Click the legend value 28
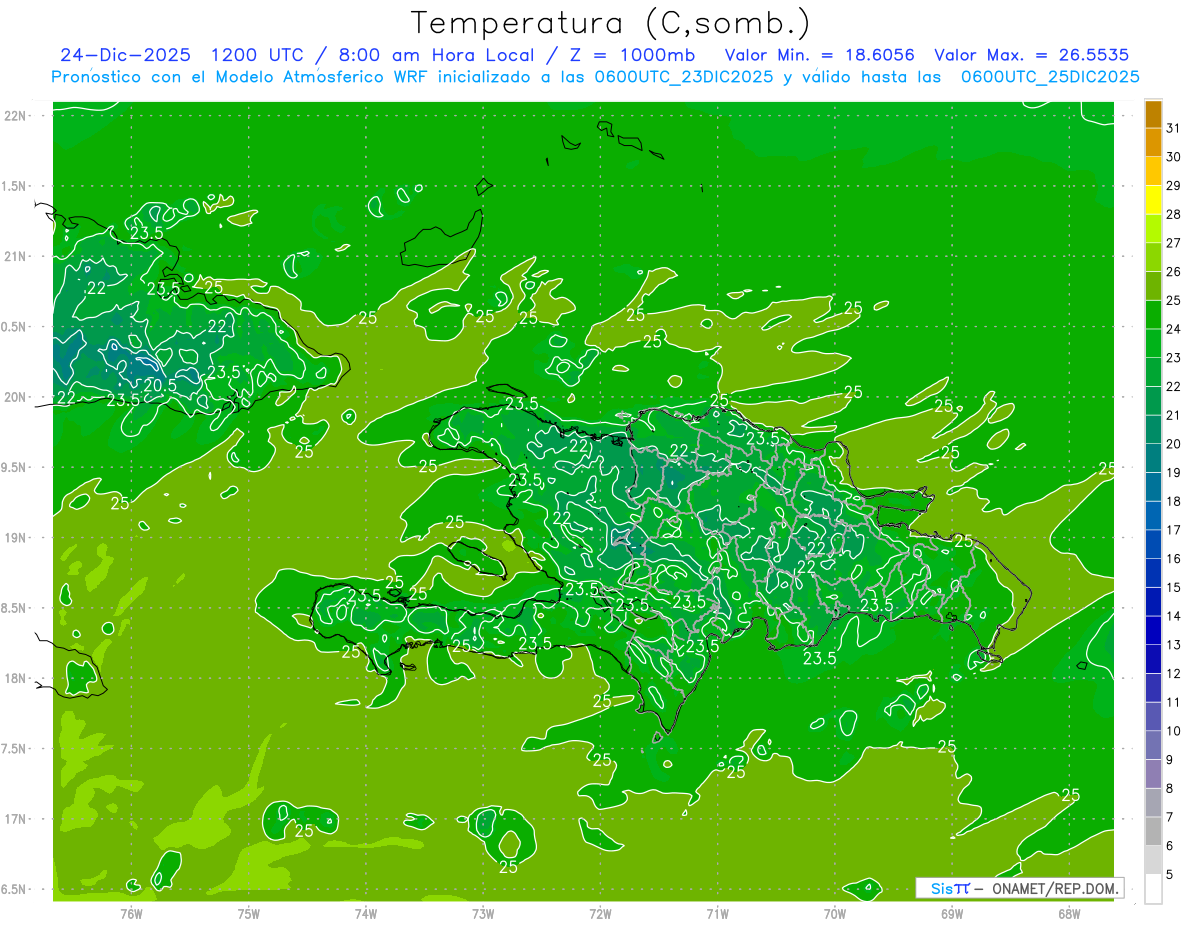This screenshot has width=1200, height=927. 1174,214
